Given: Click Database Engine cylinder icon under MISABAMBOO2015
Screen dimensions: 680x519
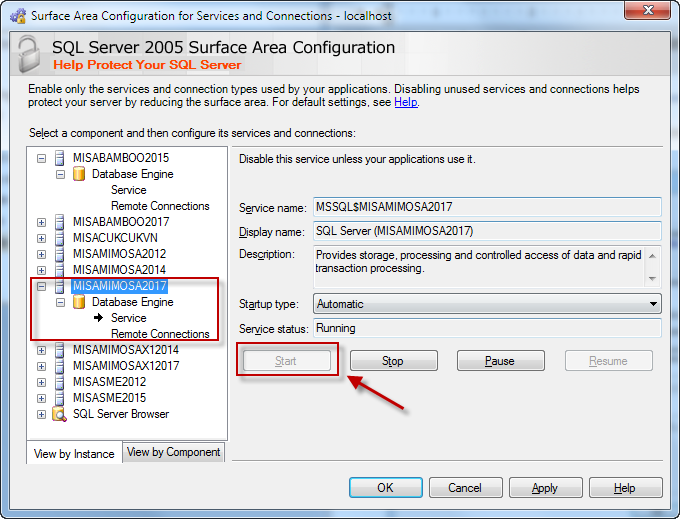Looking at the screenshot, I should 79,174.
